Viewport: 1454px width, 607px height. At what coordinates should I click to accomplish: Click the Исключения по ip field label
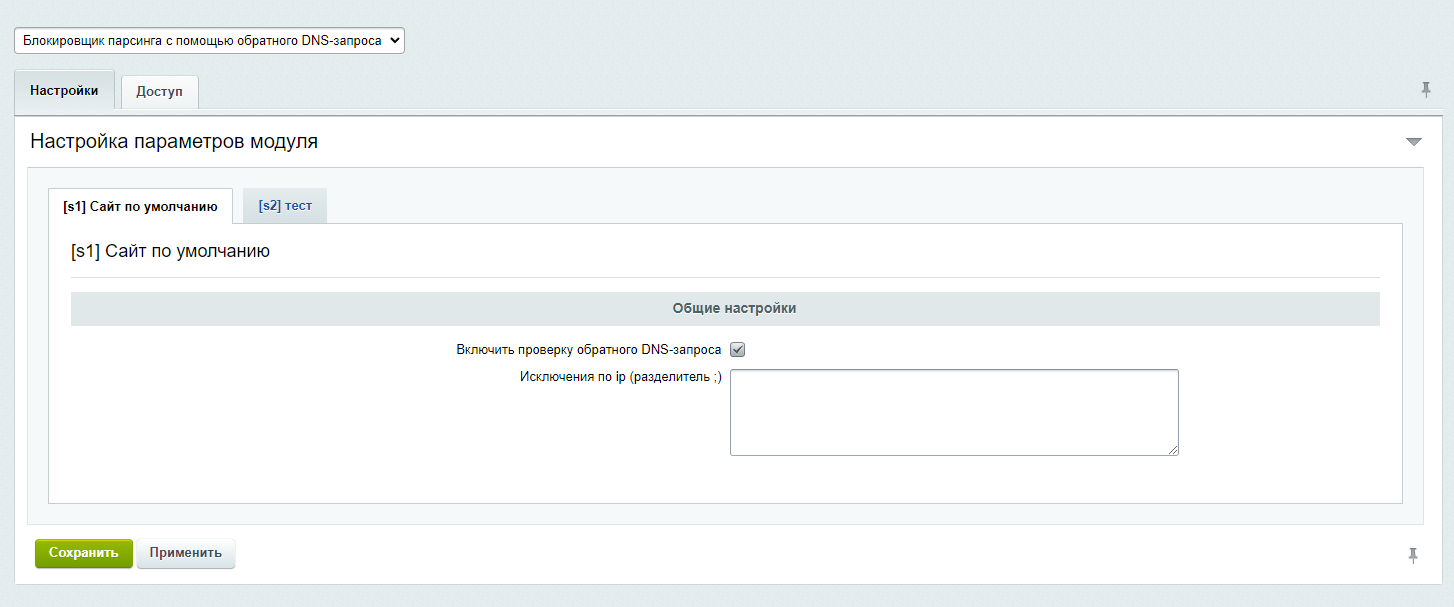pos(620,377)
